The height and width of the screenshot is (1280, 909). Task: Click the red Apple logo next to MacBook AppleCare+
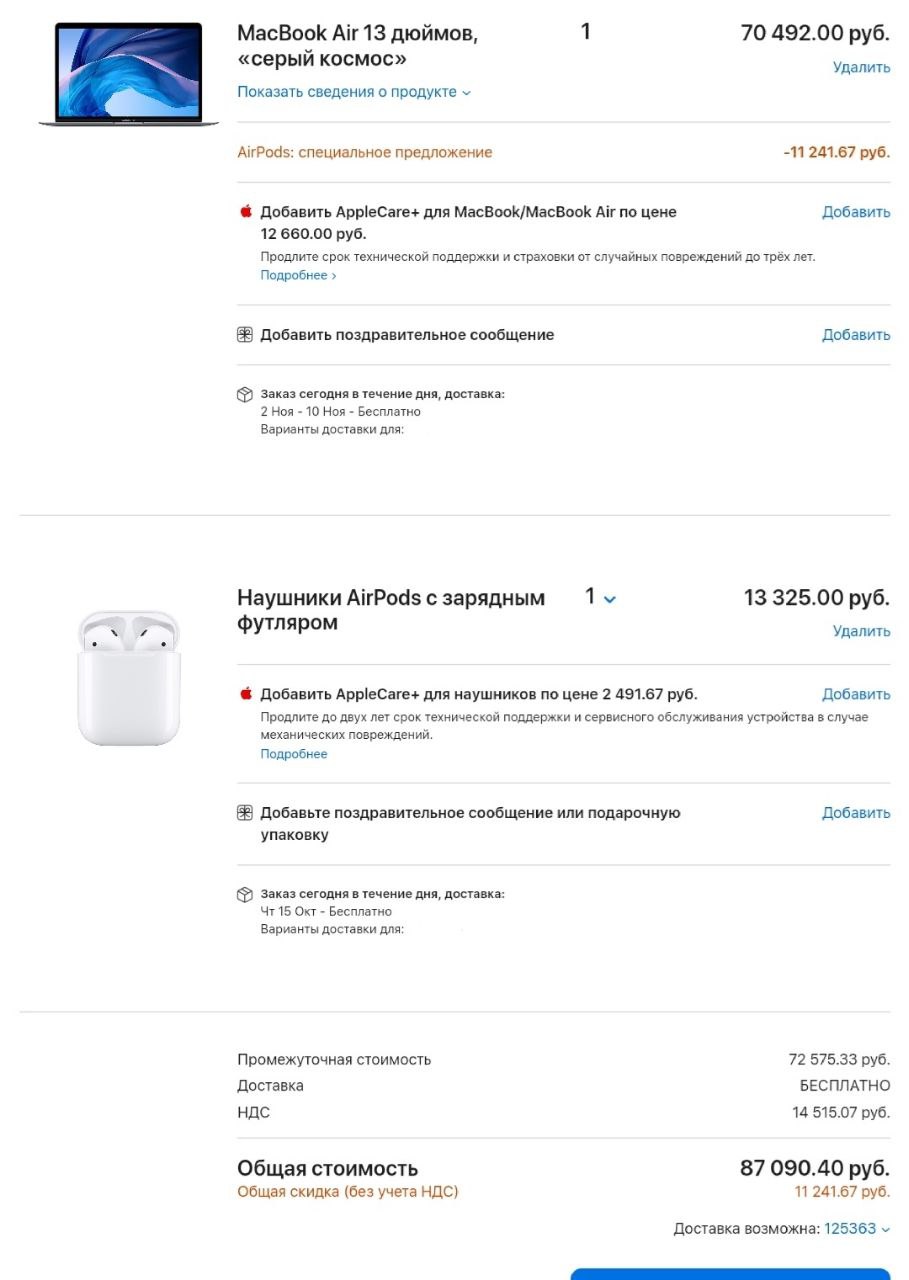pyautogui.click(x=245, y=211)
